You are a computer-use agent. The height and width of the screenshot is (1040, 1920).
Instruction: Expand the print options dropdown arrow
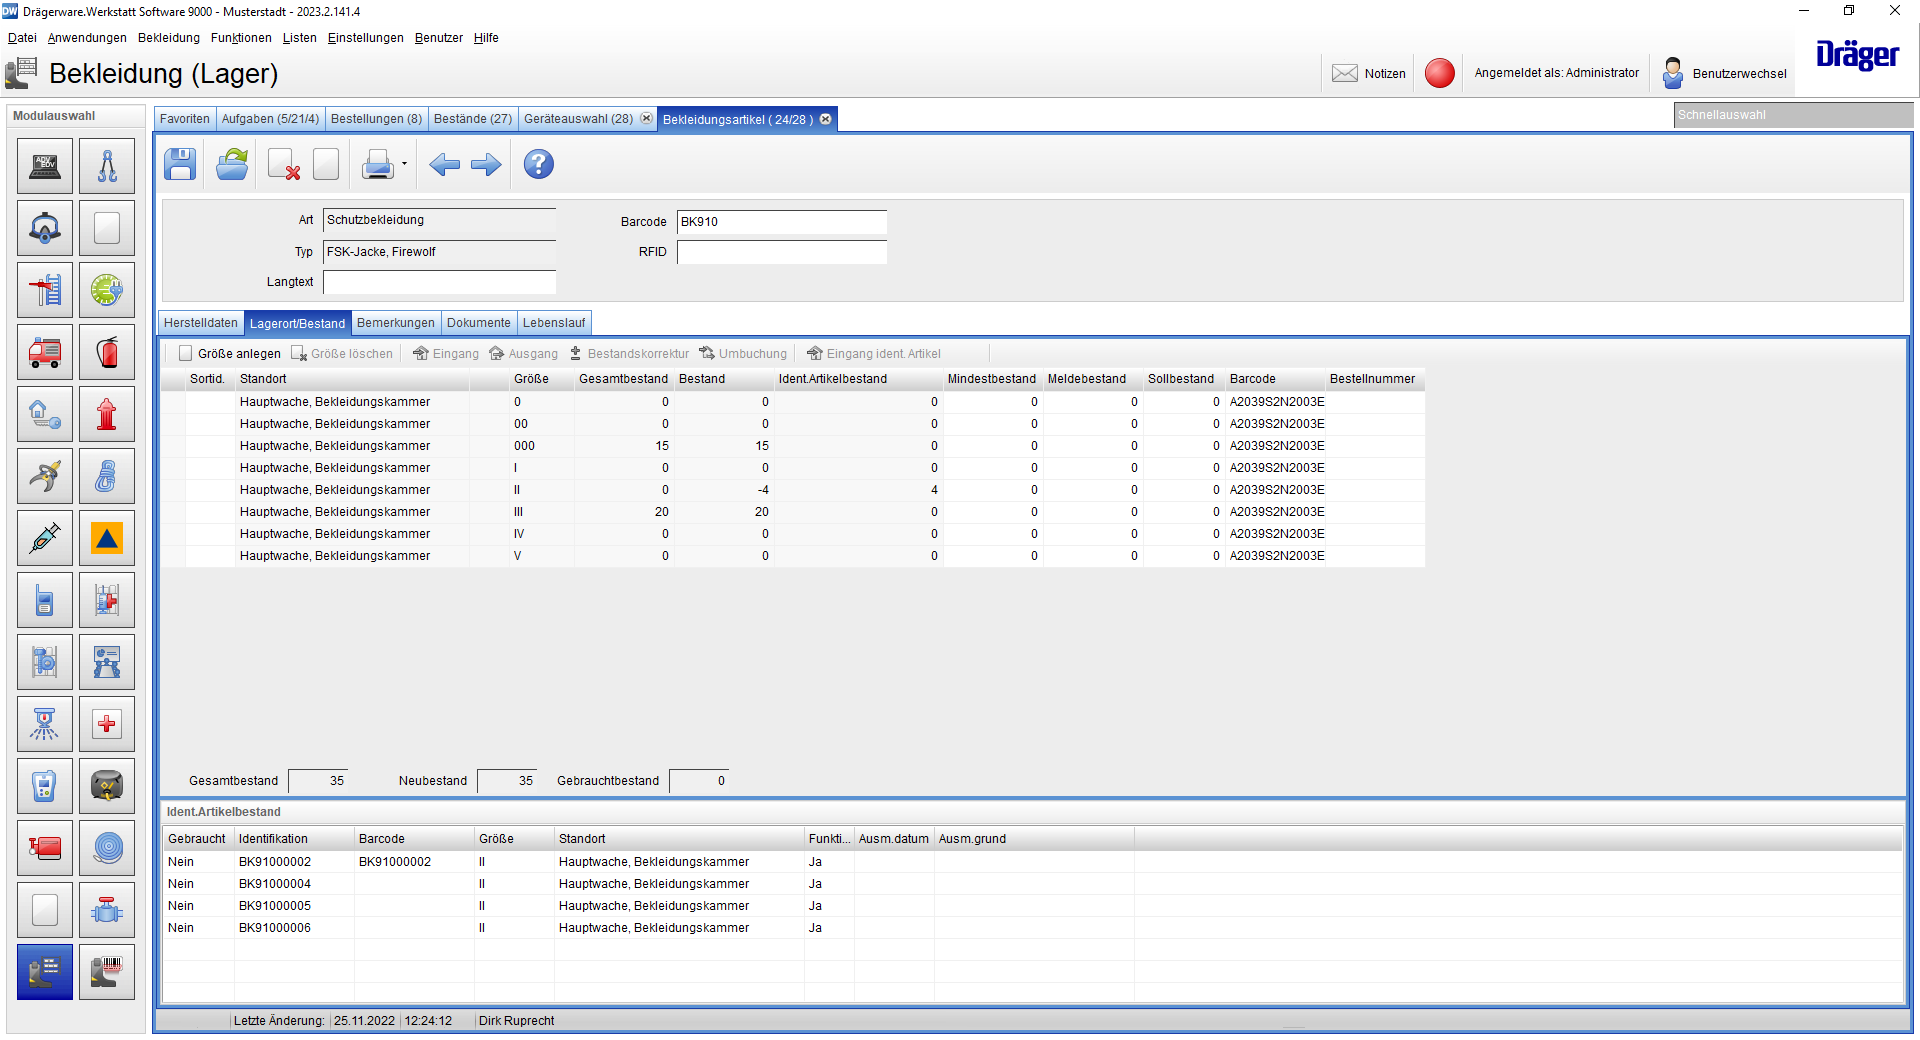pyautogui.click(x=404, y=164)
